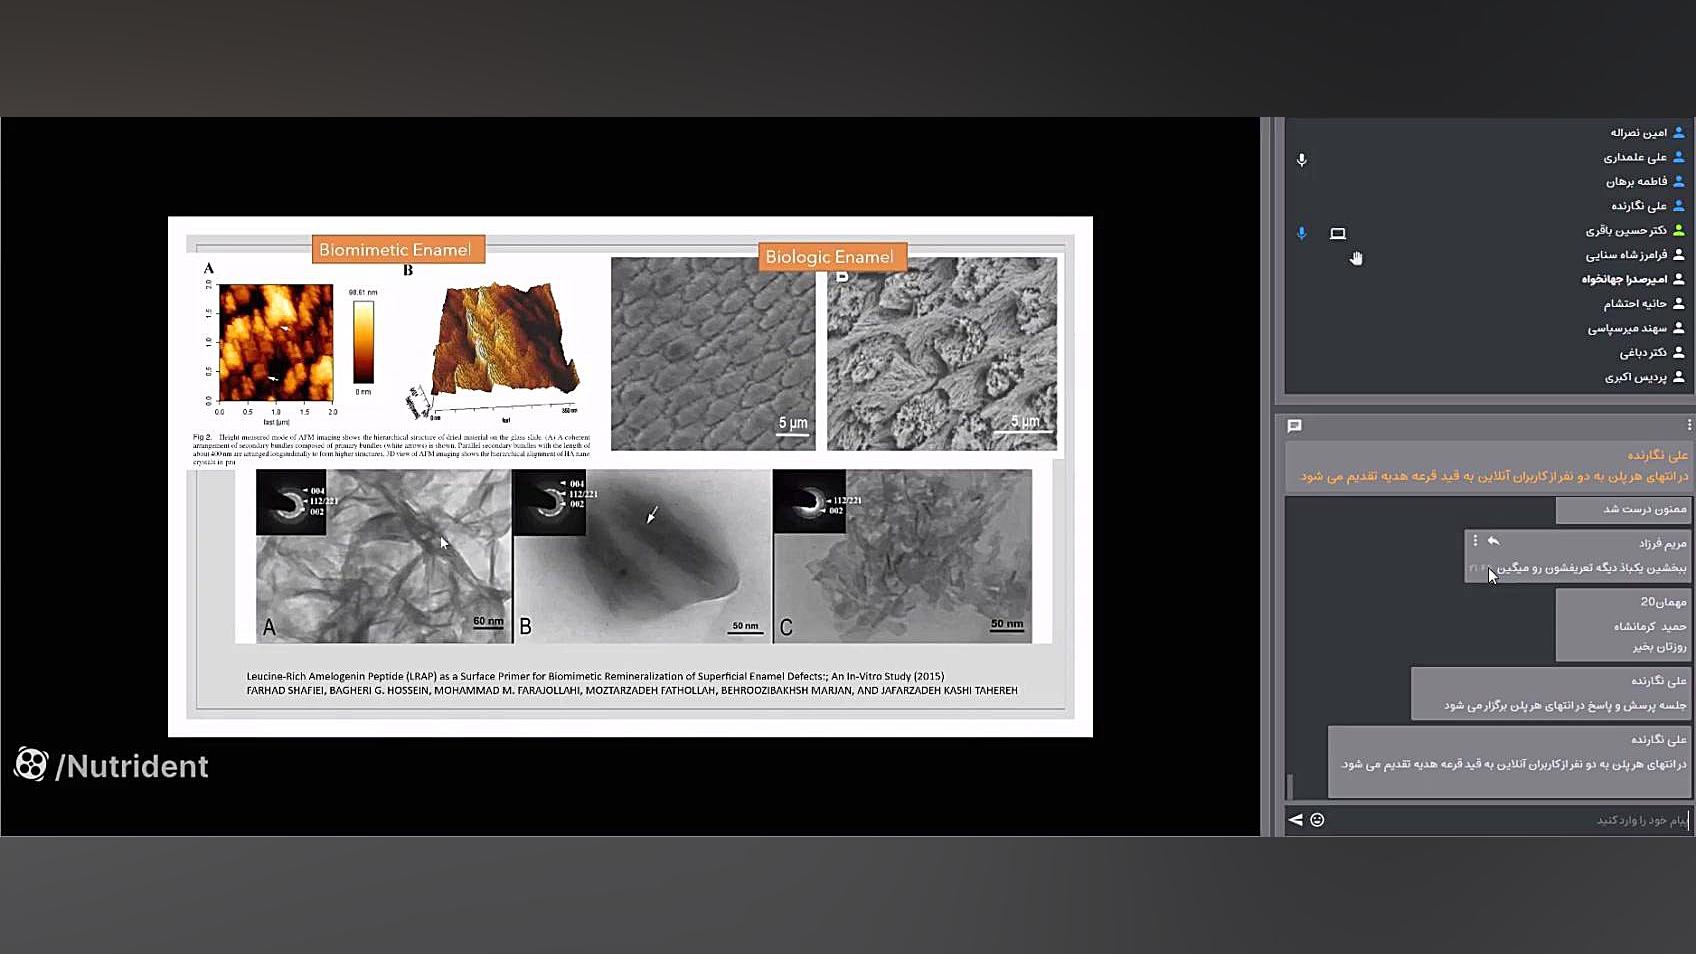Screen dimensions: 1696x954
Task: Click the AFM height color scale bar
Action: tap(363, 342)
